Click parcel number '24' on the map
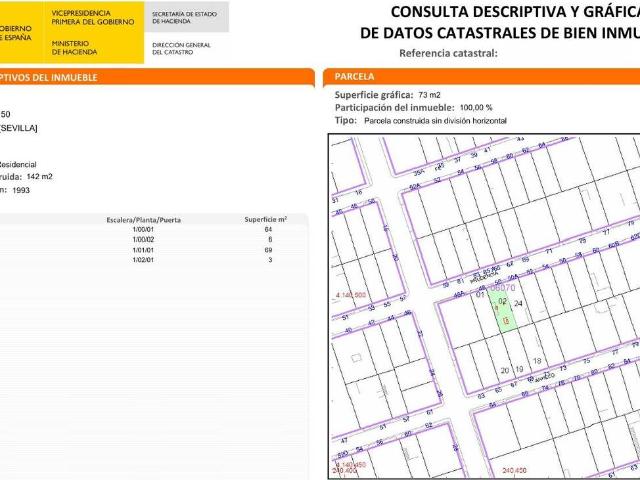Screen dimensions: 640x480 tap(518, 303)
